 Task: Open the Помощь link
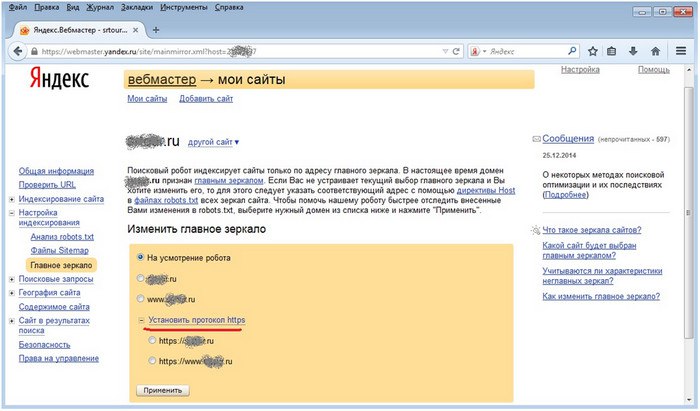654,70
